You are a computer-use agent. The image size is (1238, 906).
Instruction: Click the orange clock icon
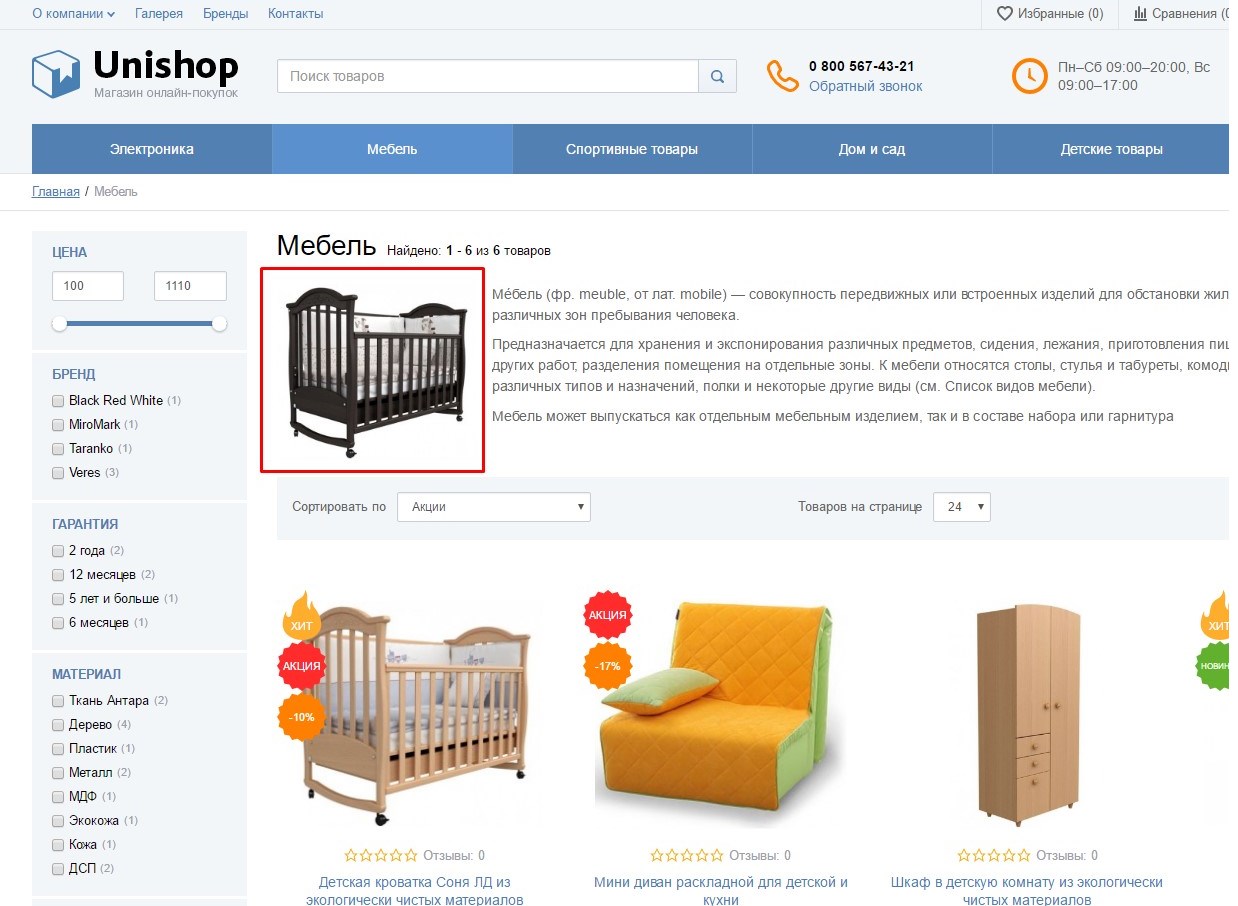1029,76
